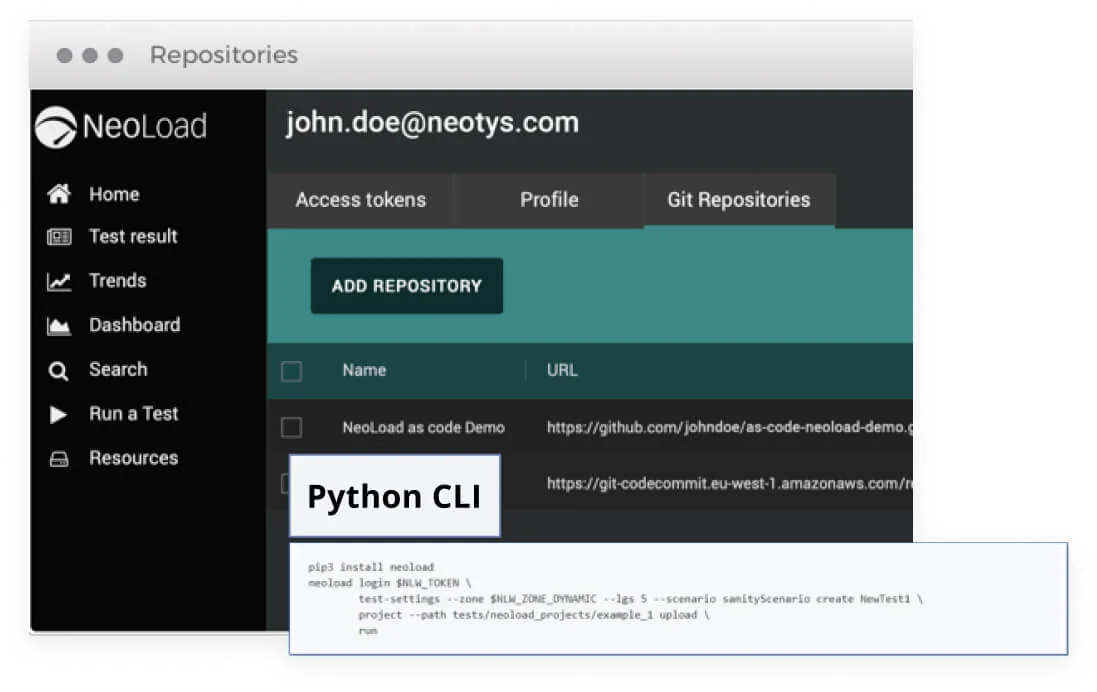Open the Dashboard area-chart icon
Screen dimensions: 1097x692
tap(59, 326)
